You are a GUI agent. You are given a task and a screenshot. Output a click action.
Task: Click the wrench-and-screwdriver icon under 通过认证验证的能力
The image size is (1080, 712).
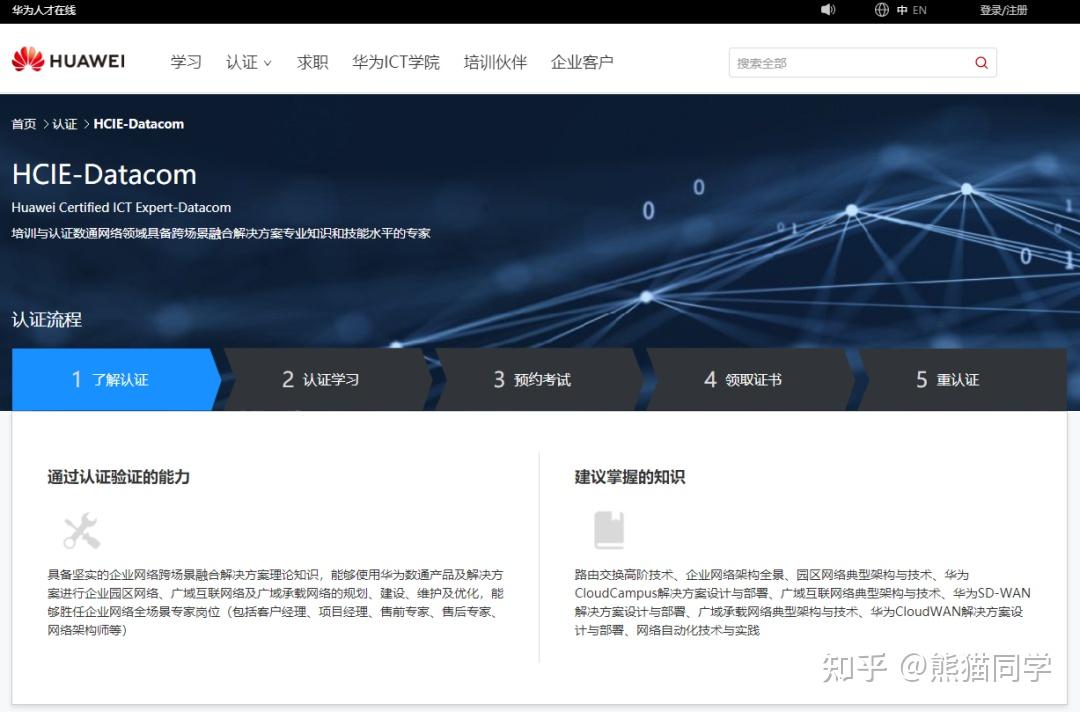click(x=81, y=530)
